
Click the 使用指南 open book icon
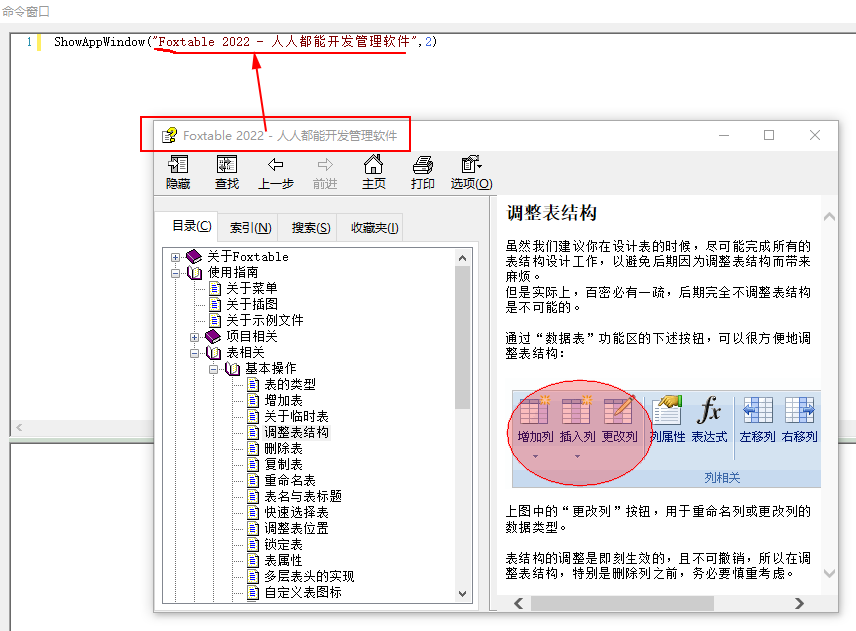click(x=194, y=272)
